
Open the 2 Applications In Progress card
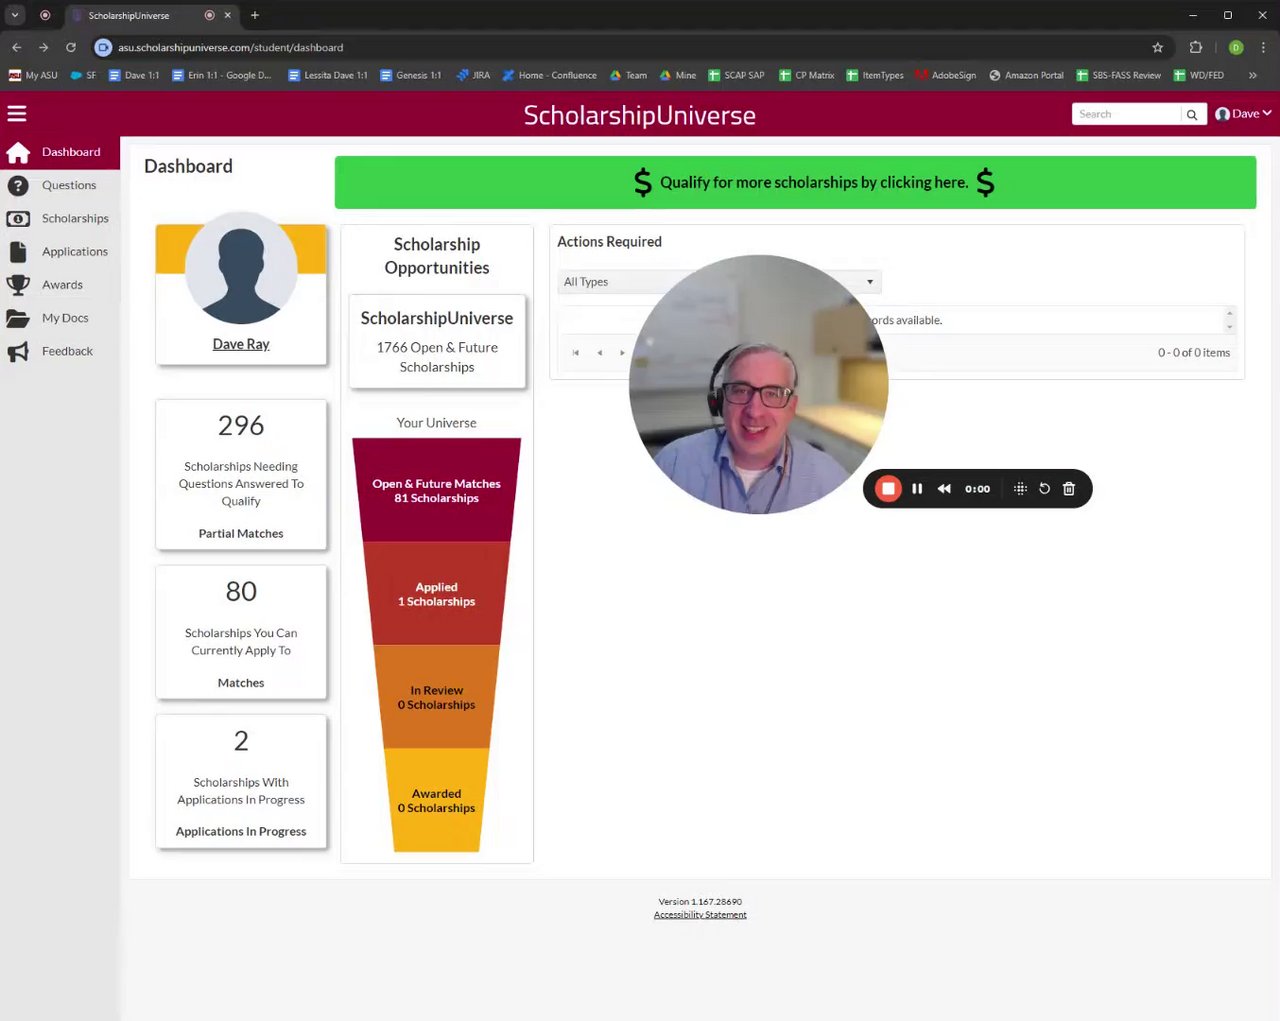241,782
